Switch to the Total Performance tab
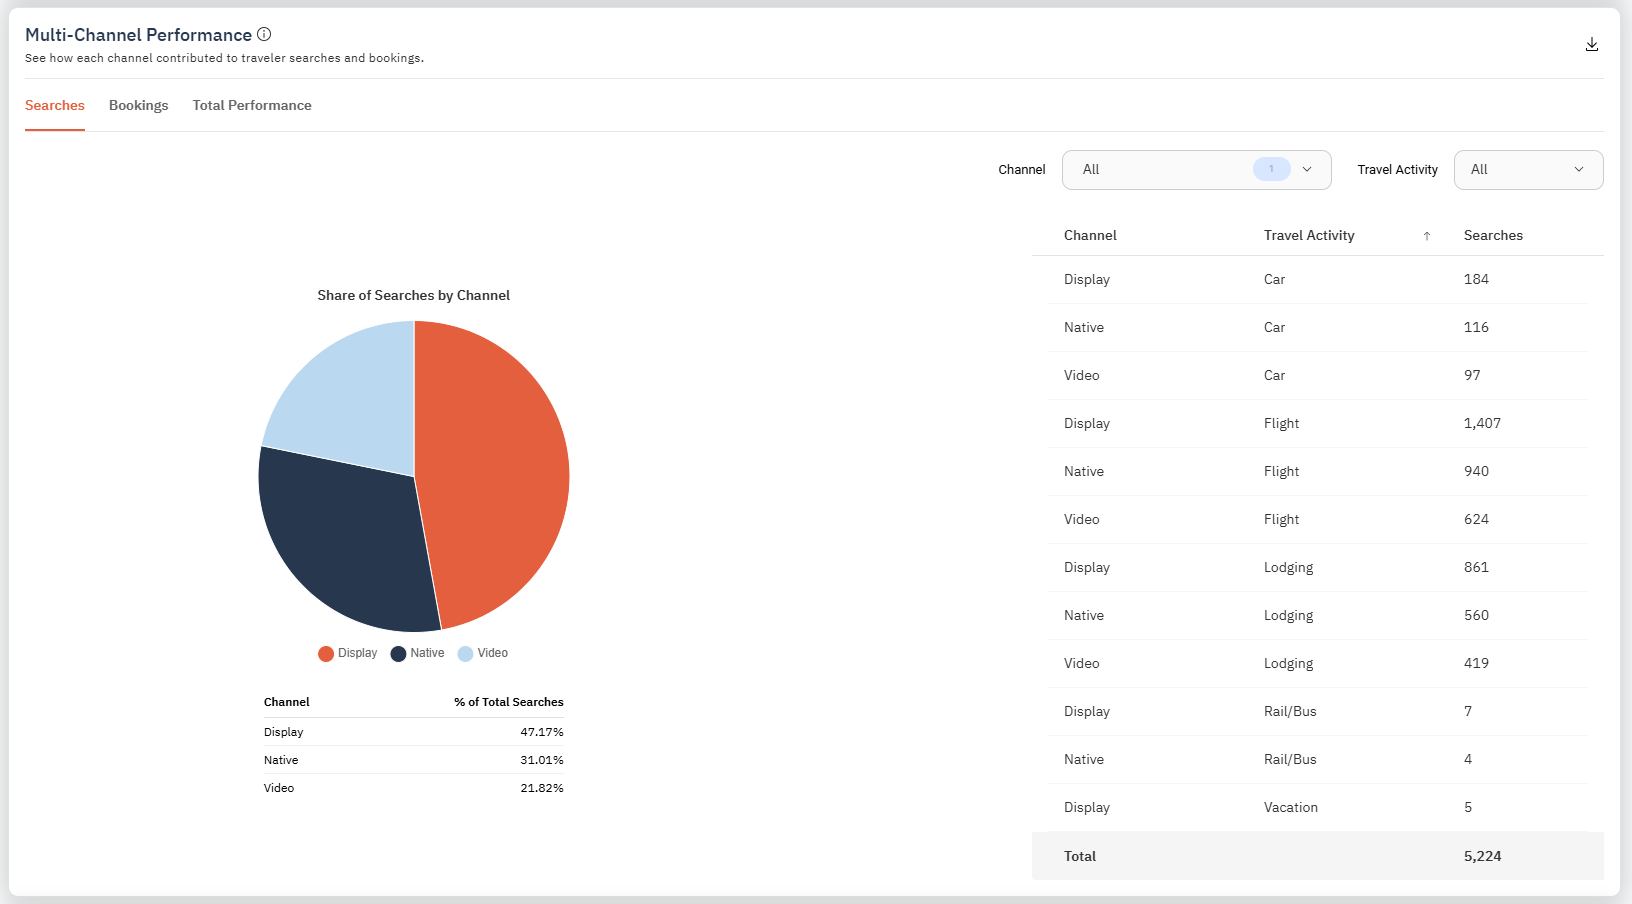1632x904 pixels. tap(252, 106)
